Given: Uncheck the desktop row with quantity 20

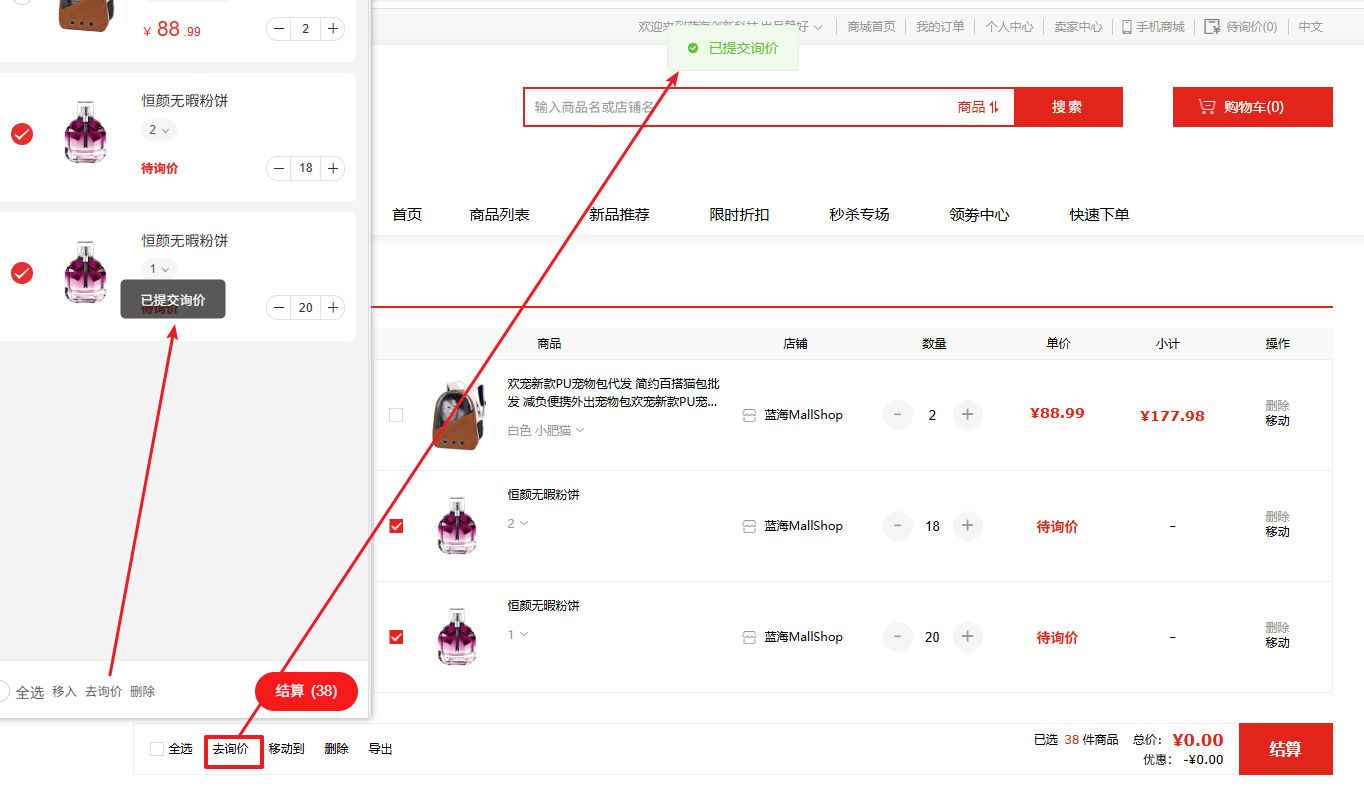Looking at the screenshot, I should tap(396, 636).
